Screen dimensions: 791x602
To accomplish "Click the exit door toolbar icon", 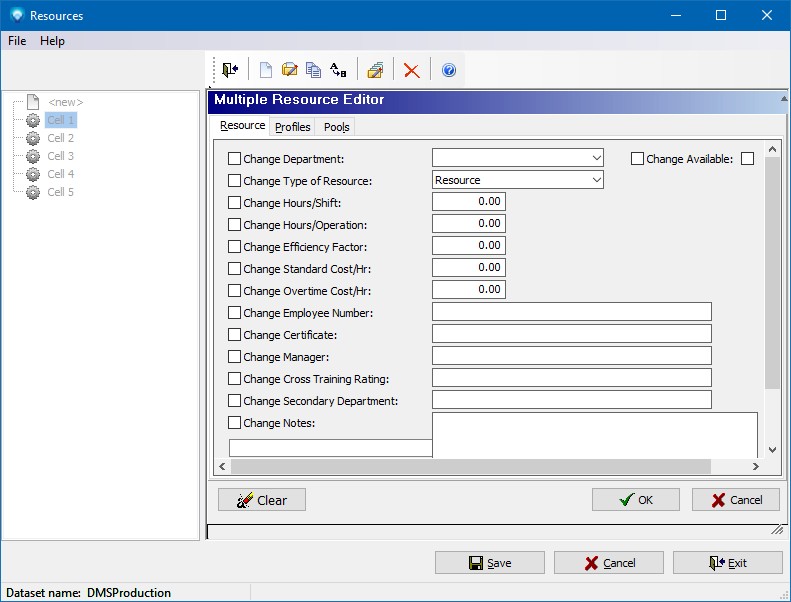I will pyautogui.click(x=231, y=70).
